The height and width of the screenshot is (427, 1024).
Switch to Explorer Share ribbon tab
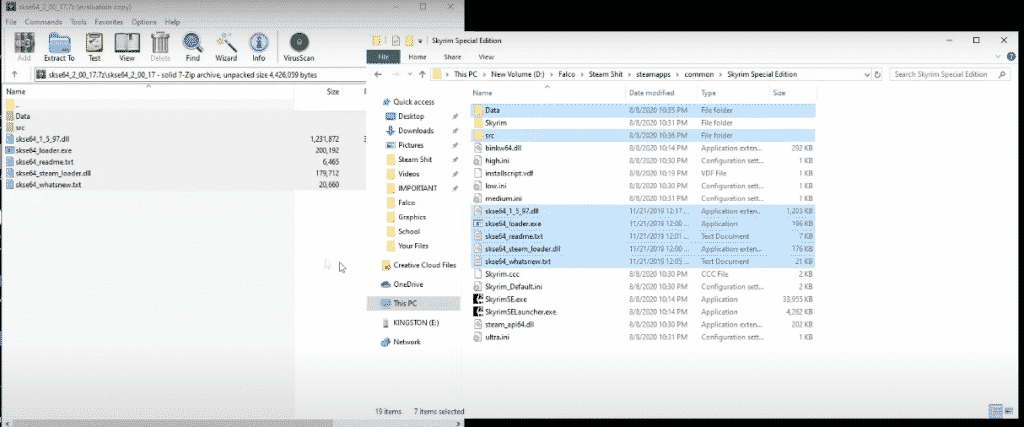click(x=452, y=57)
